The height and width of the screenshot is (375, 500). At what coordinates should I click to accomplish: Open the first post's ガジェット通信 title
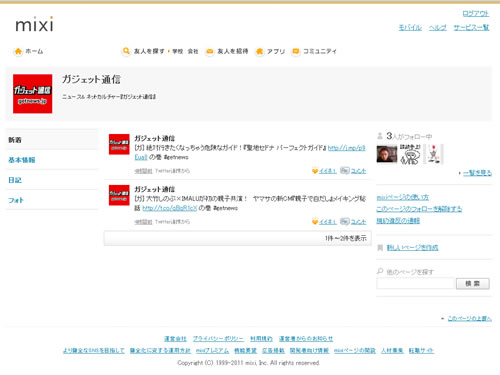pos(154,138)
